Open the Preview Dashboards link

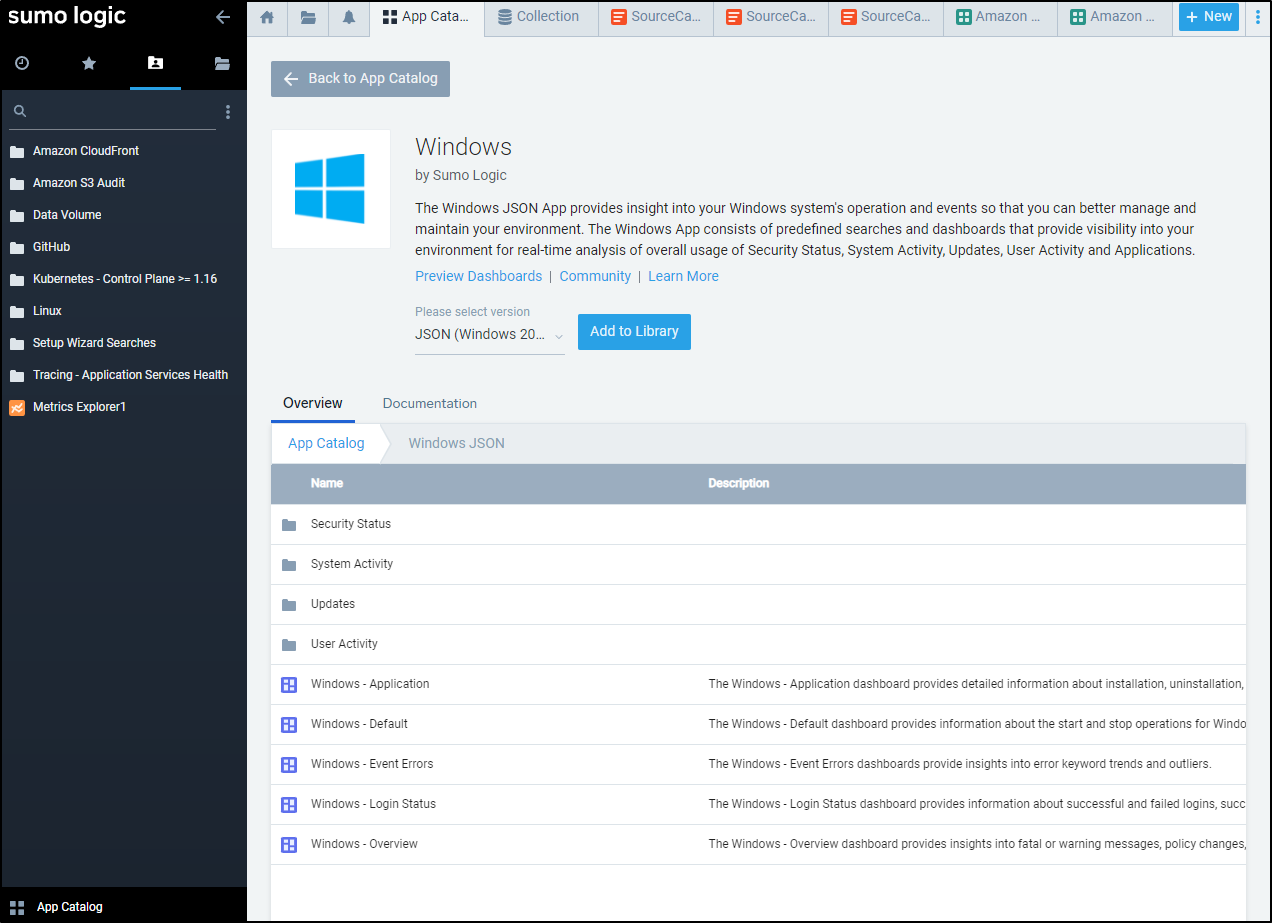tap(479, 276)
